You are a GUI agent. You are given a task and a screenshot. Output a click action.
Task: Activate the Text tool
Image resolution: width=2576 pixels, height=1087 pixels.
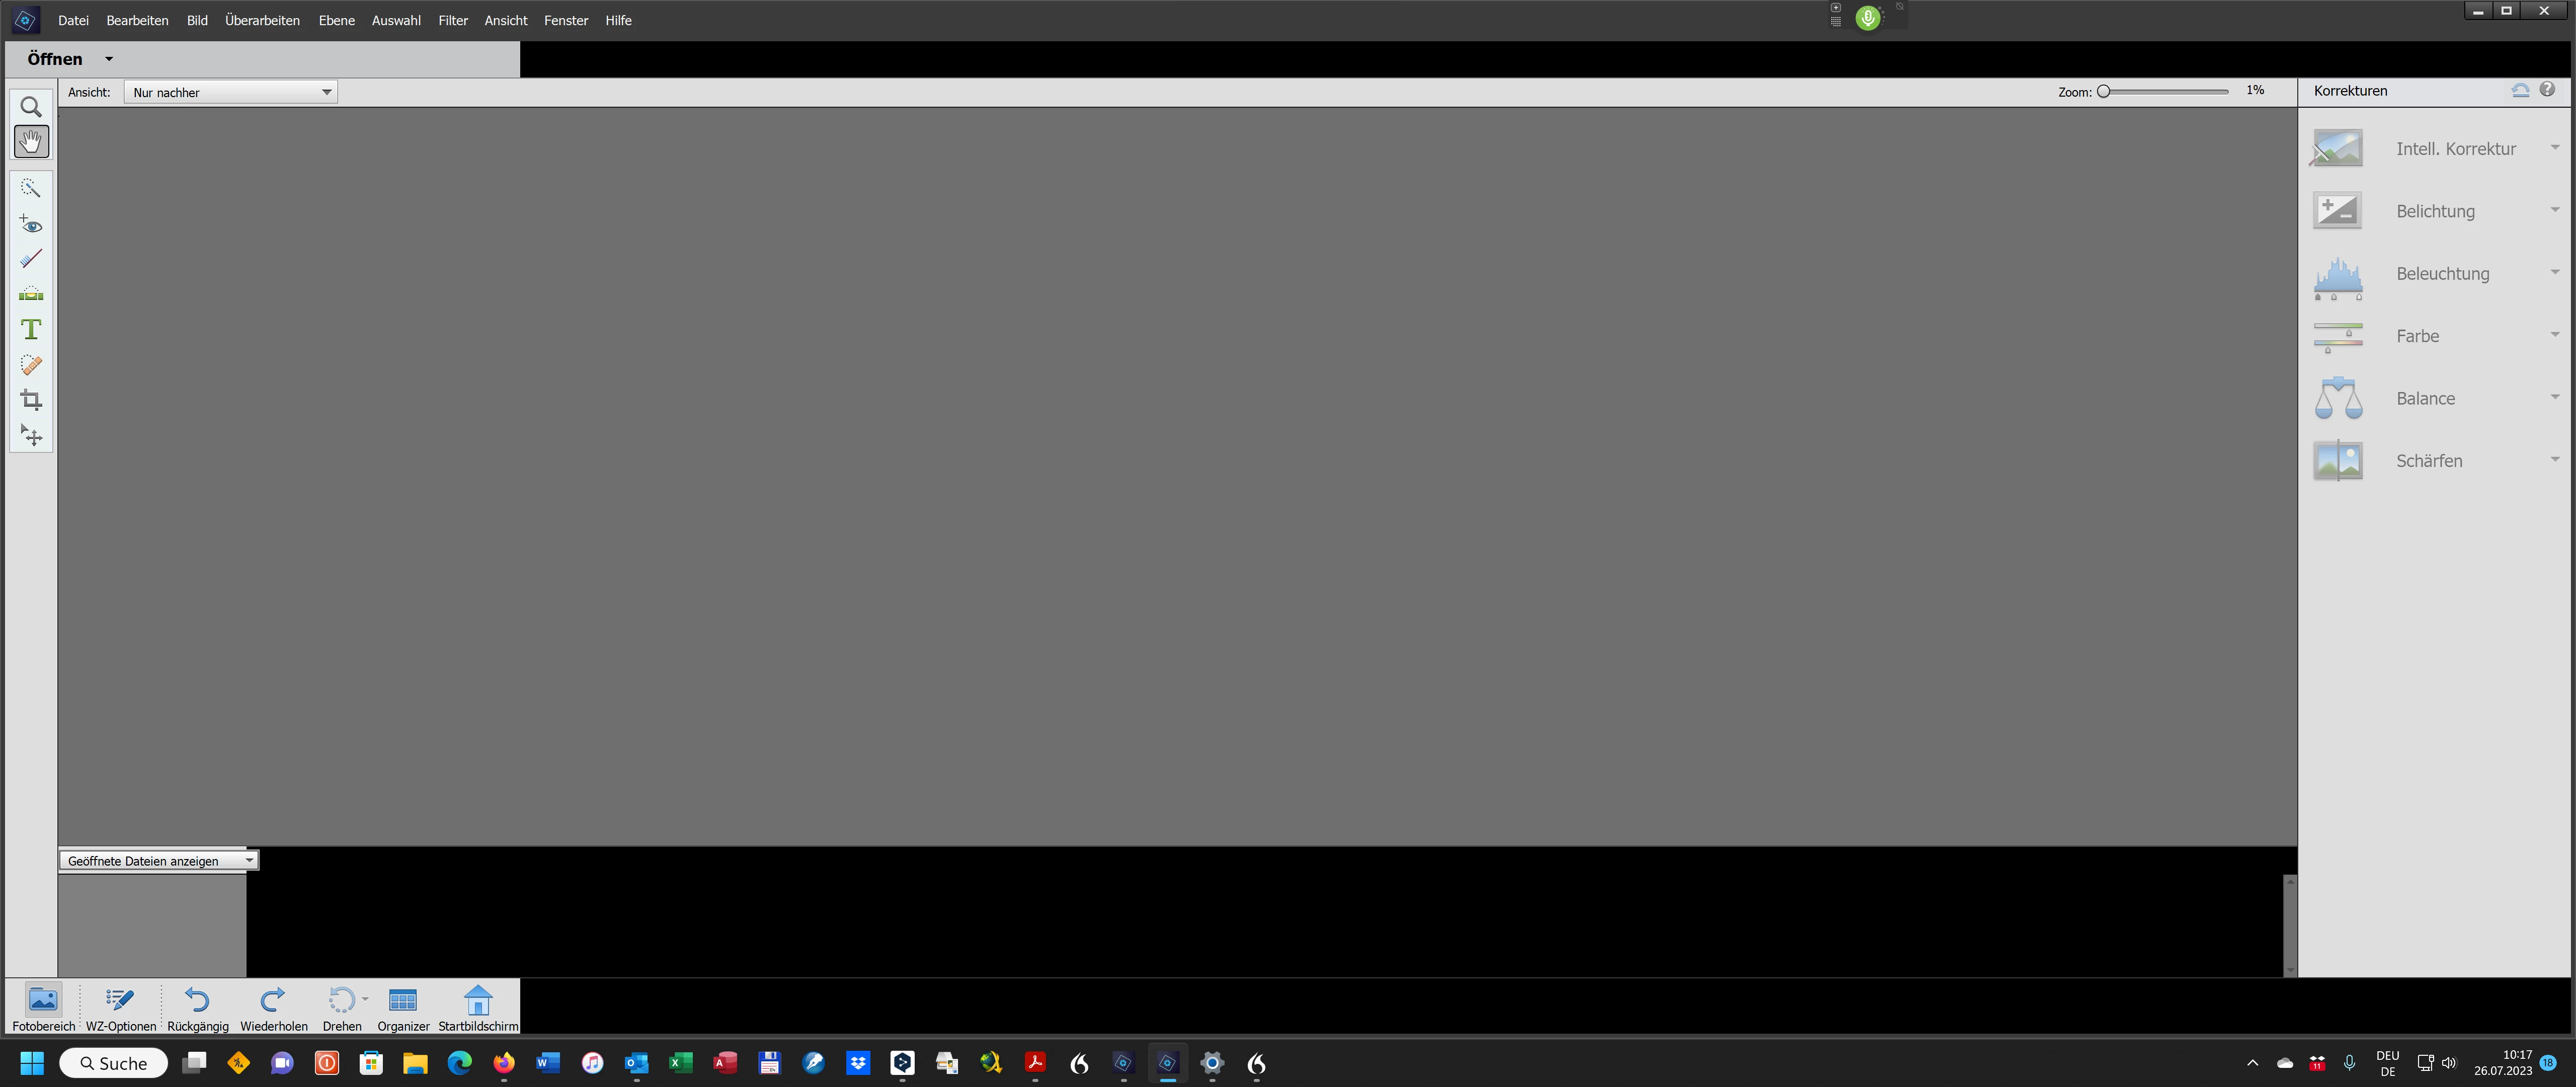tap(31, 329)
